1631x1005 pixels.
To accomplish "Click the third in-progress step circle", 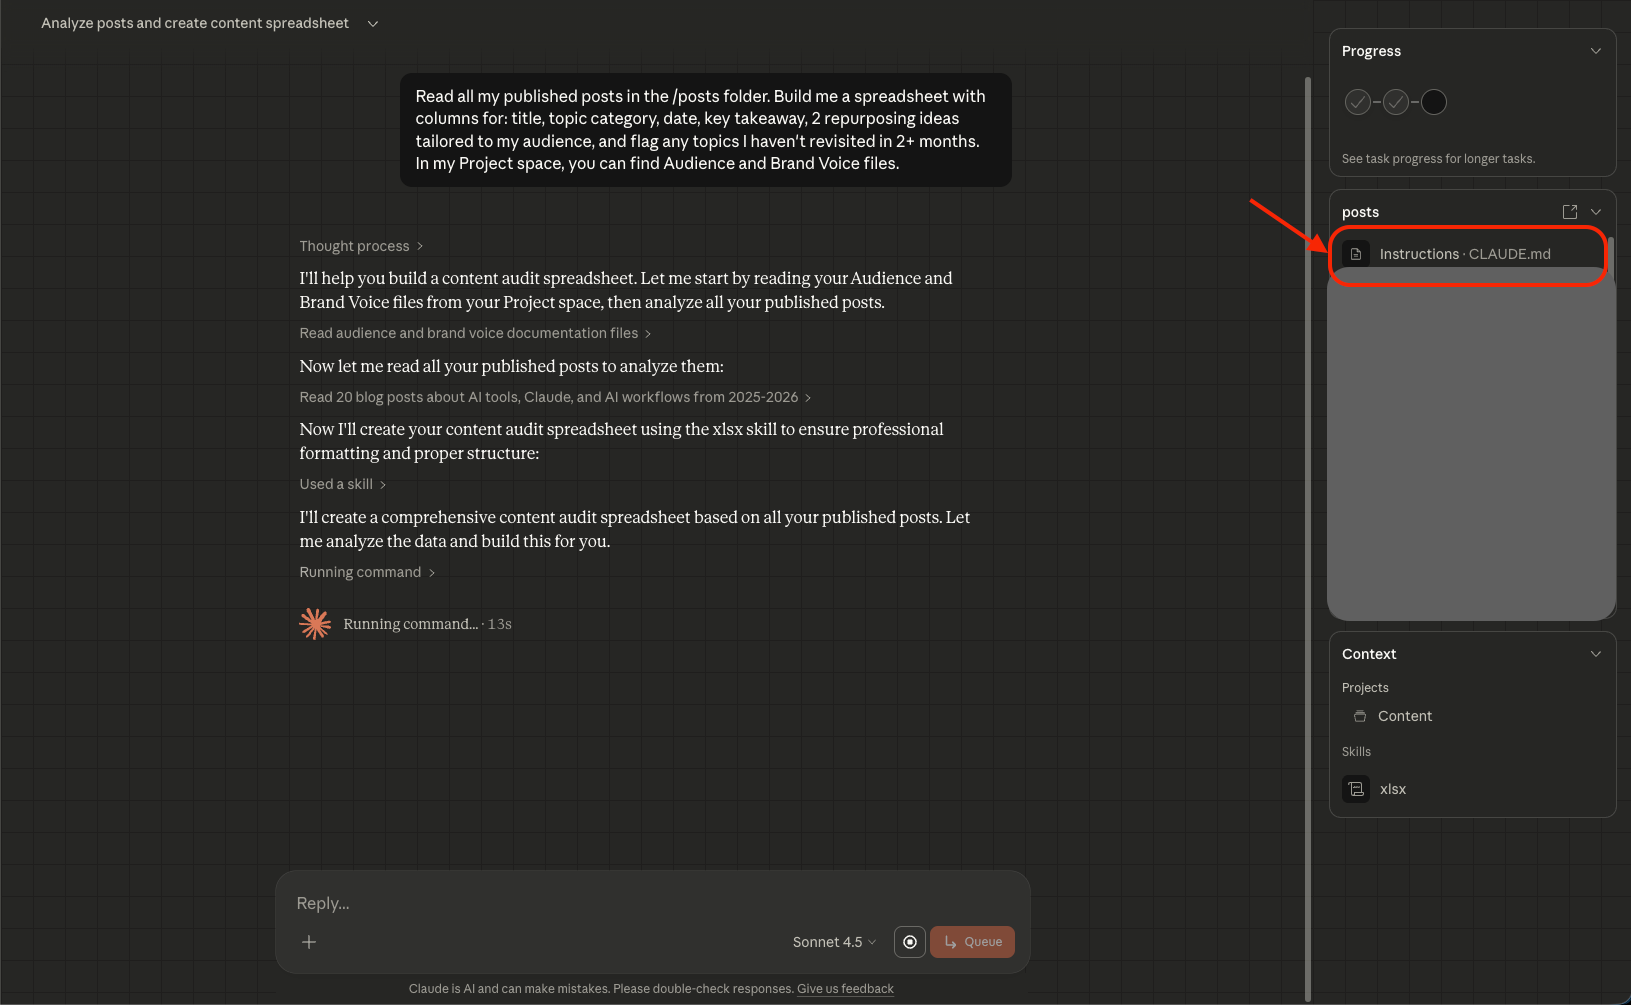I will [1434, 102].
